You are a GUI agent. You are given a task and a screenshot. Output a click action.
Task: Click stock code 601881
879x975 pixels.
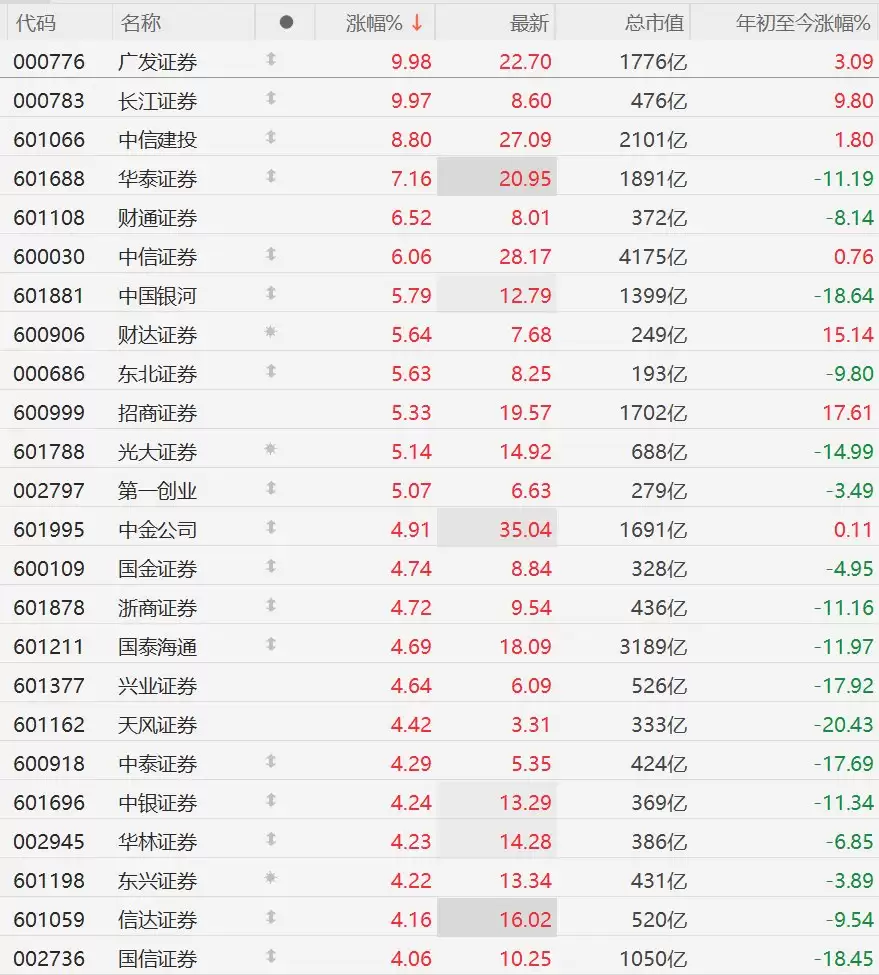click(49, 296)
